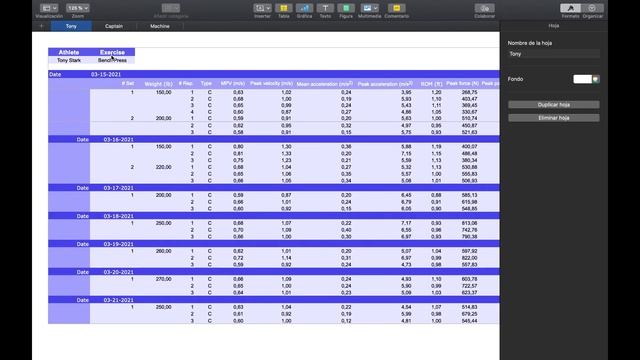The image size is (640, 360).
Task: Insert a shape with the Figura icon
Action: pyautogui.click(x=346, y=8)
